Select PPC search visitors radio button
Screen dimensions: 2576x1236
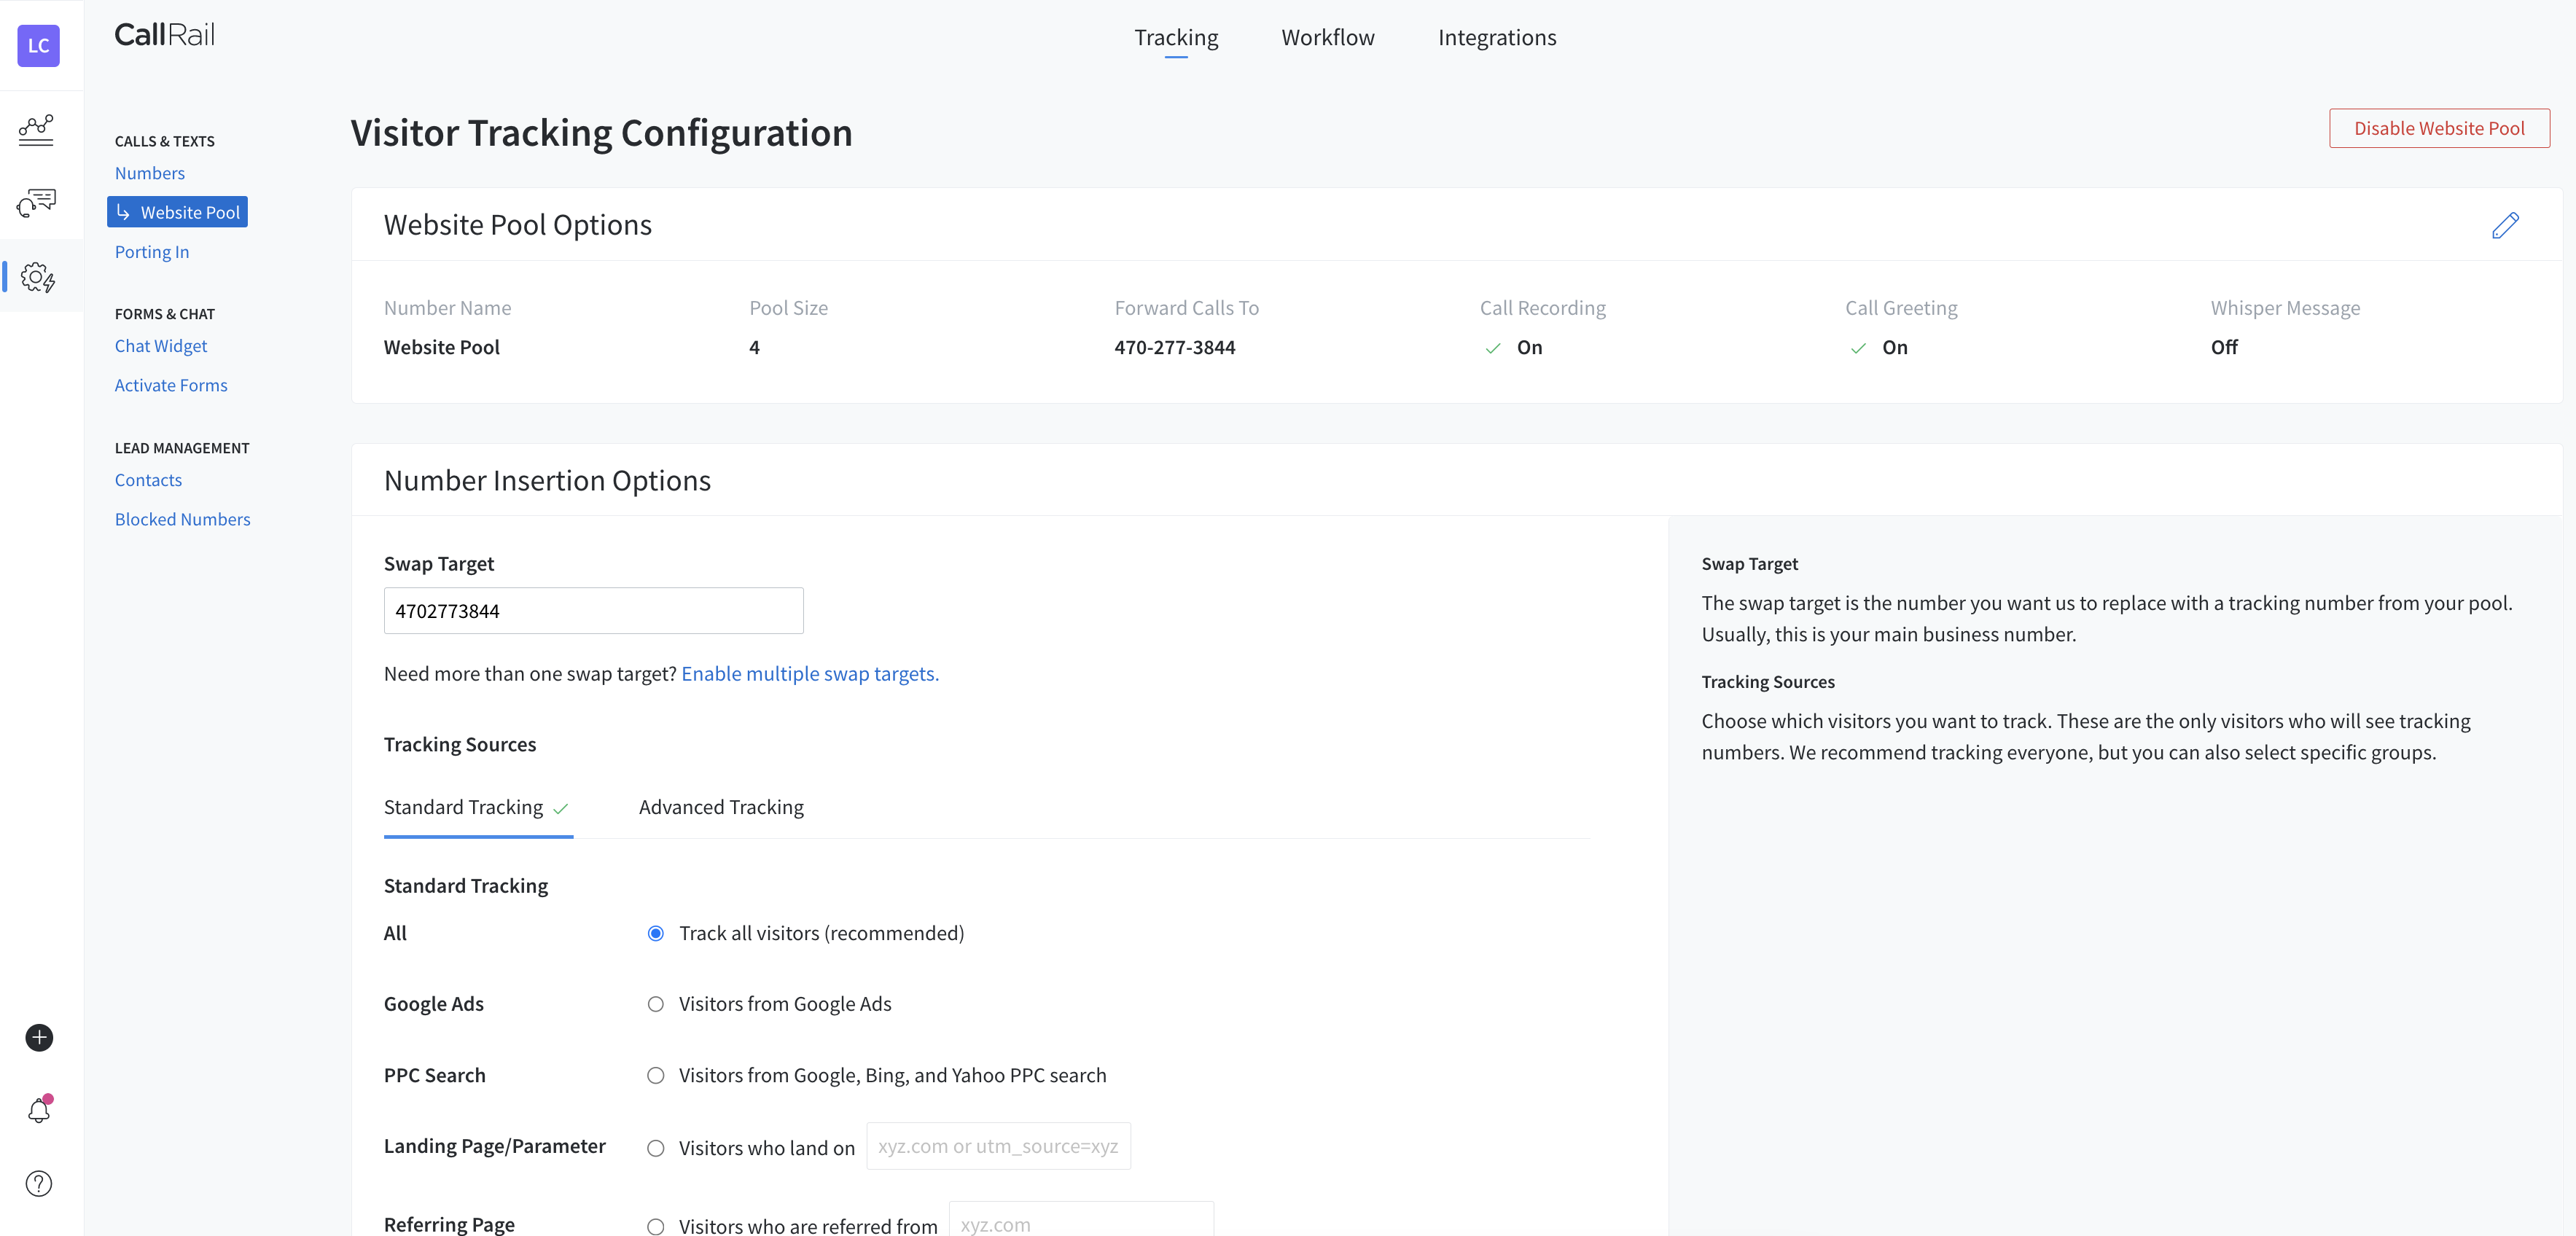click(x=656, y=1075)
